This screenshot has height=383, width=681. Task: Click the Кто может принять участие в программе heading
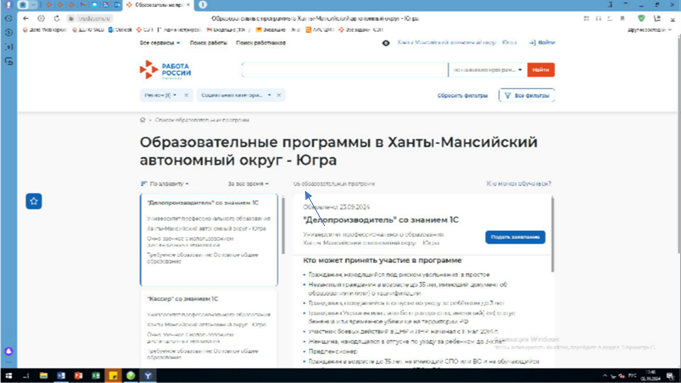382,261
